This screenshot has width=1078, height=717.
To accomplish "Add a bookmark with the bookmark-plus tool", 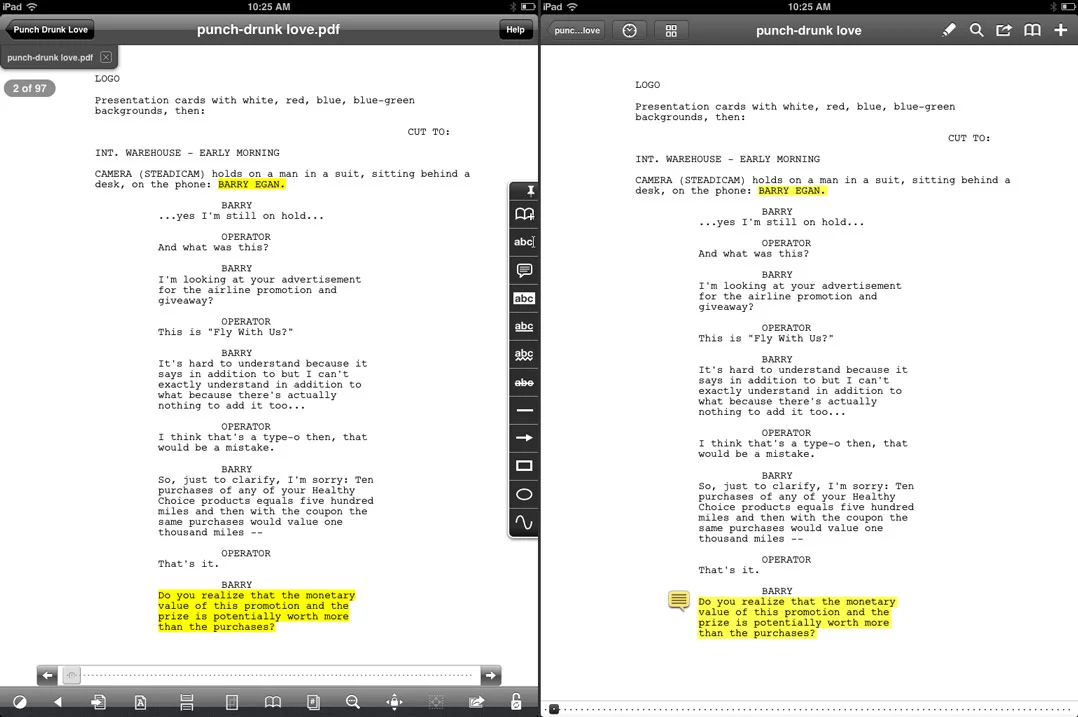I will point(524,214).
